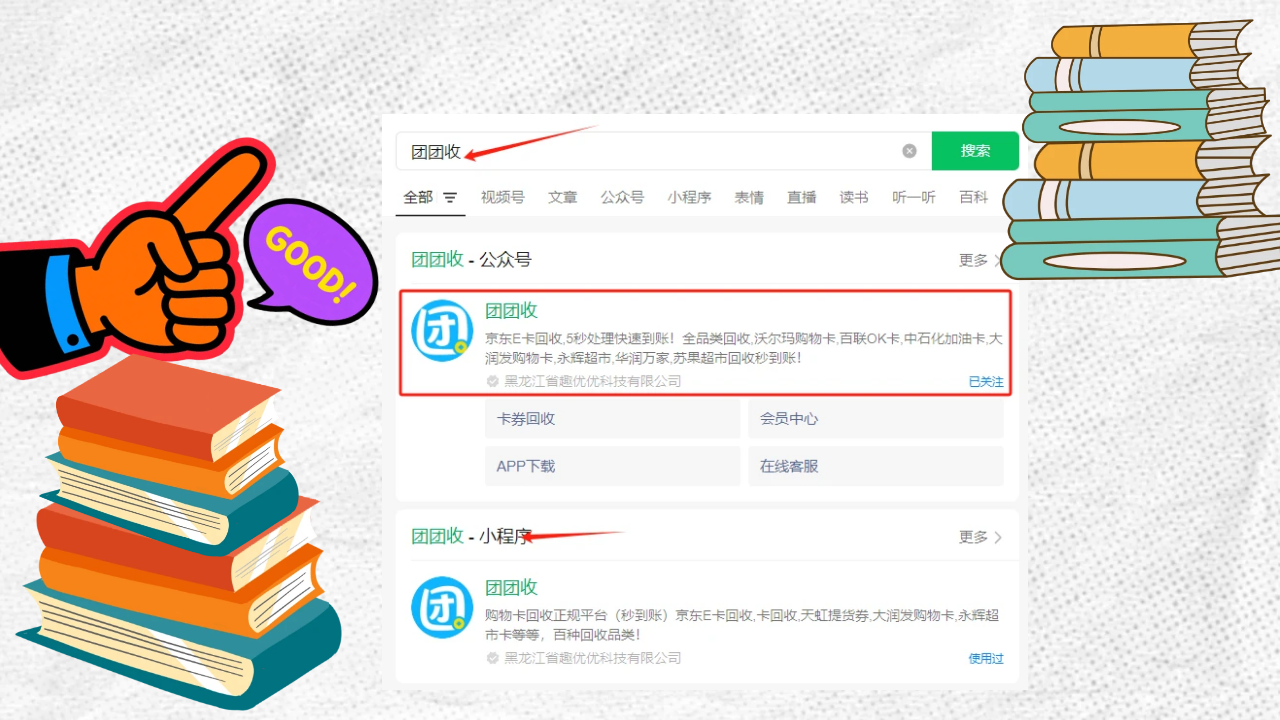Click the 团团收 - 公众号 section heading
Screen dimensions: 1280x720
tap(471, 260)
